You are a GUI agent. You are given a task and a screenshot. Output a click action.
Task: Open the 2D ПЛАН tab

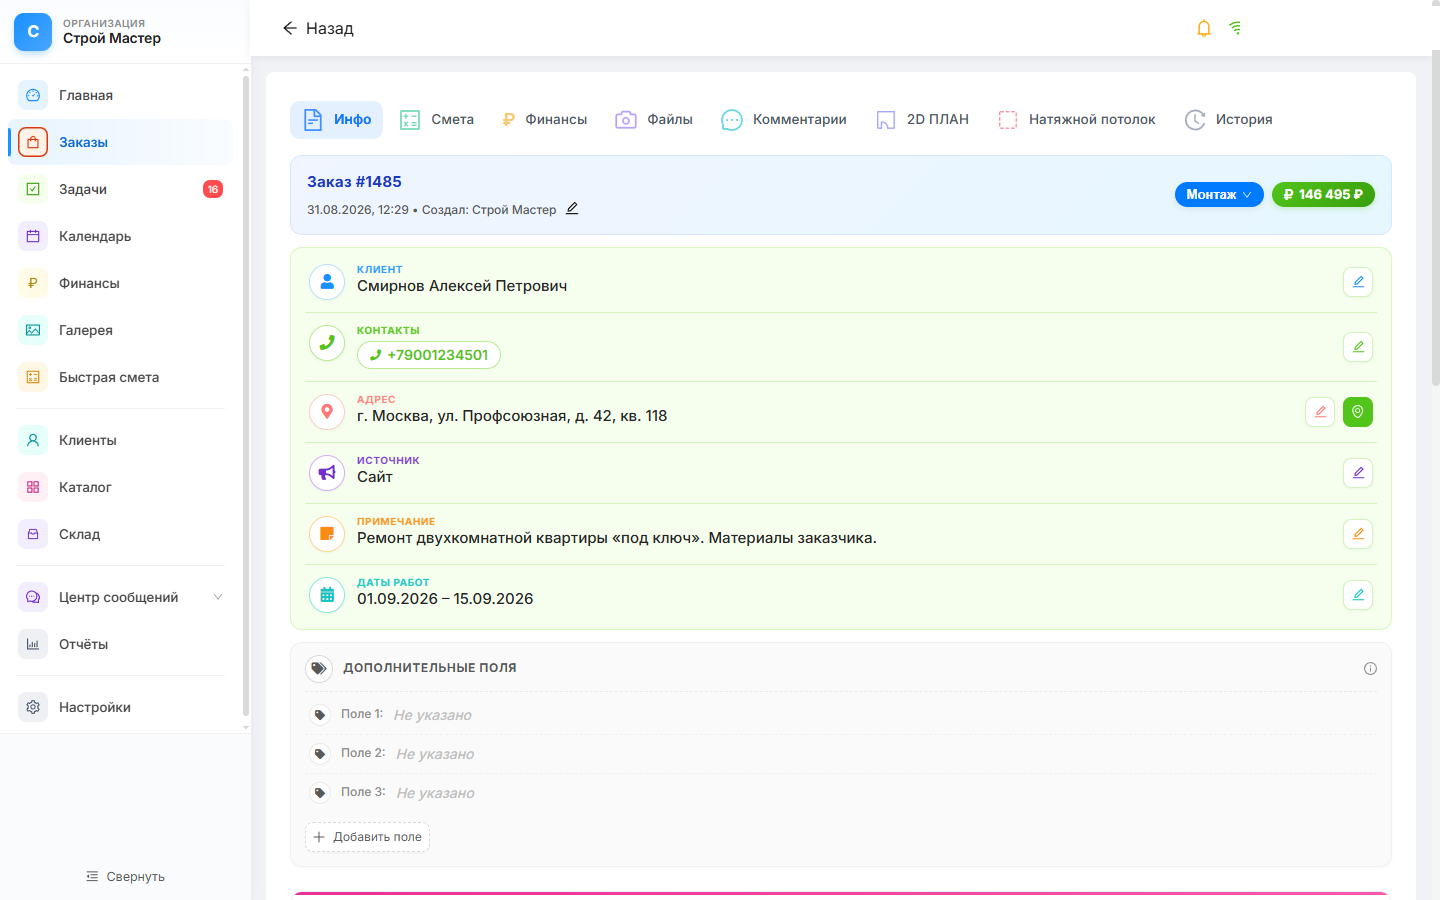click(x=922, y=120)
